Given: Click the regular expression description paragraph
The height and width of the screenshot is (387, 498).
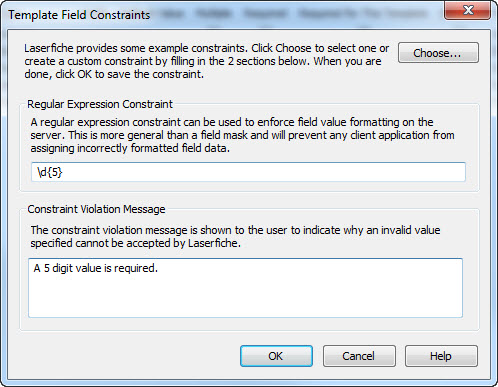Looking at the screenshot, I should coord(242,135).
